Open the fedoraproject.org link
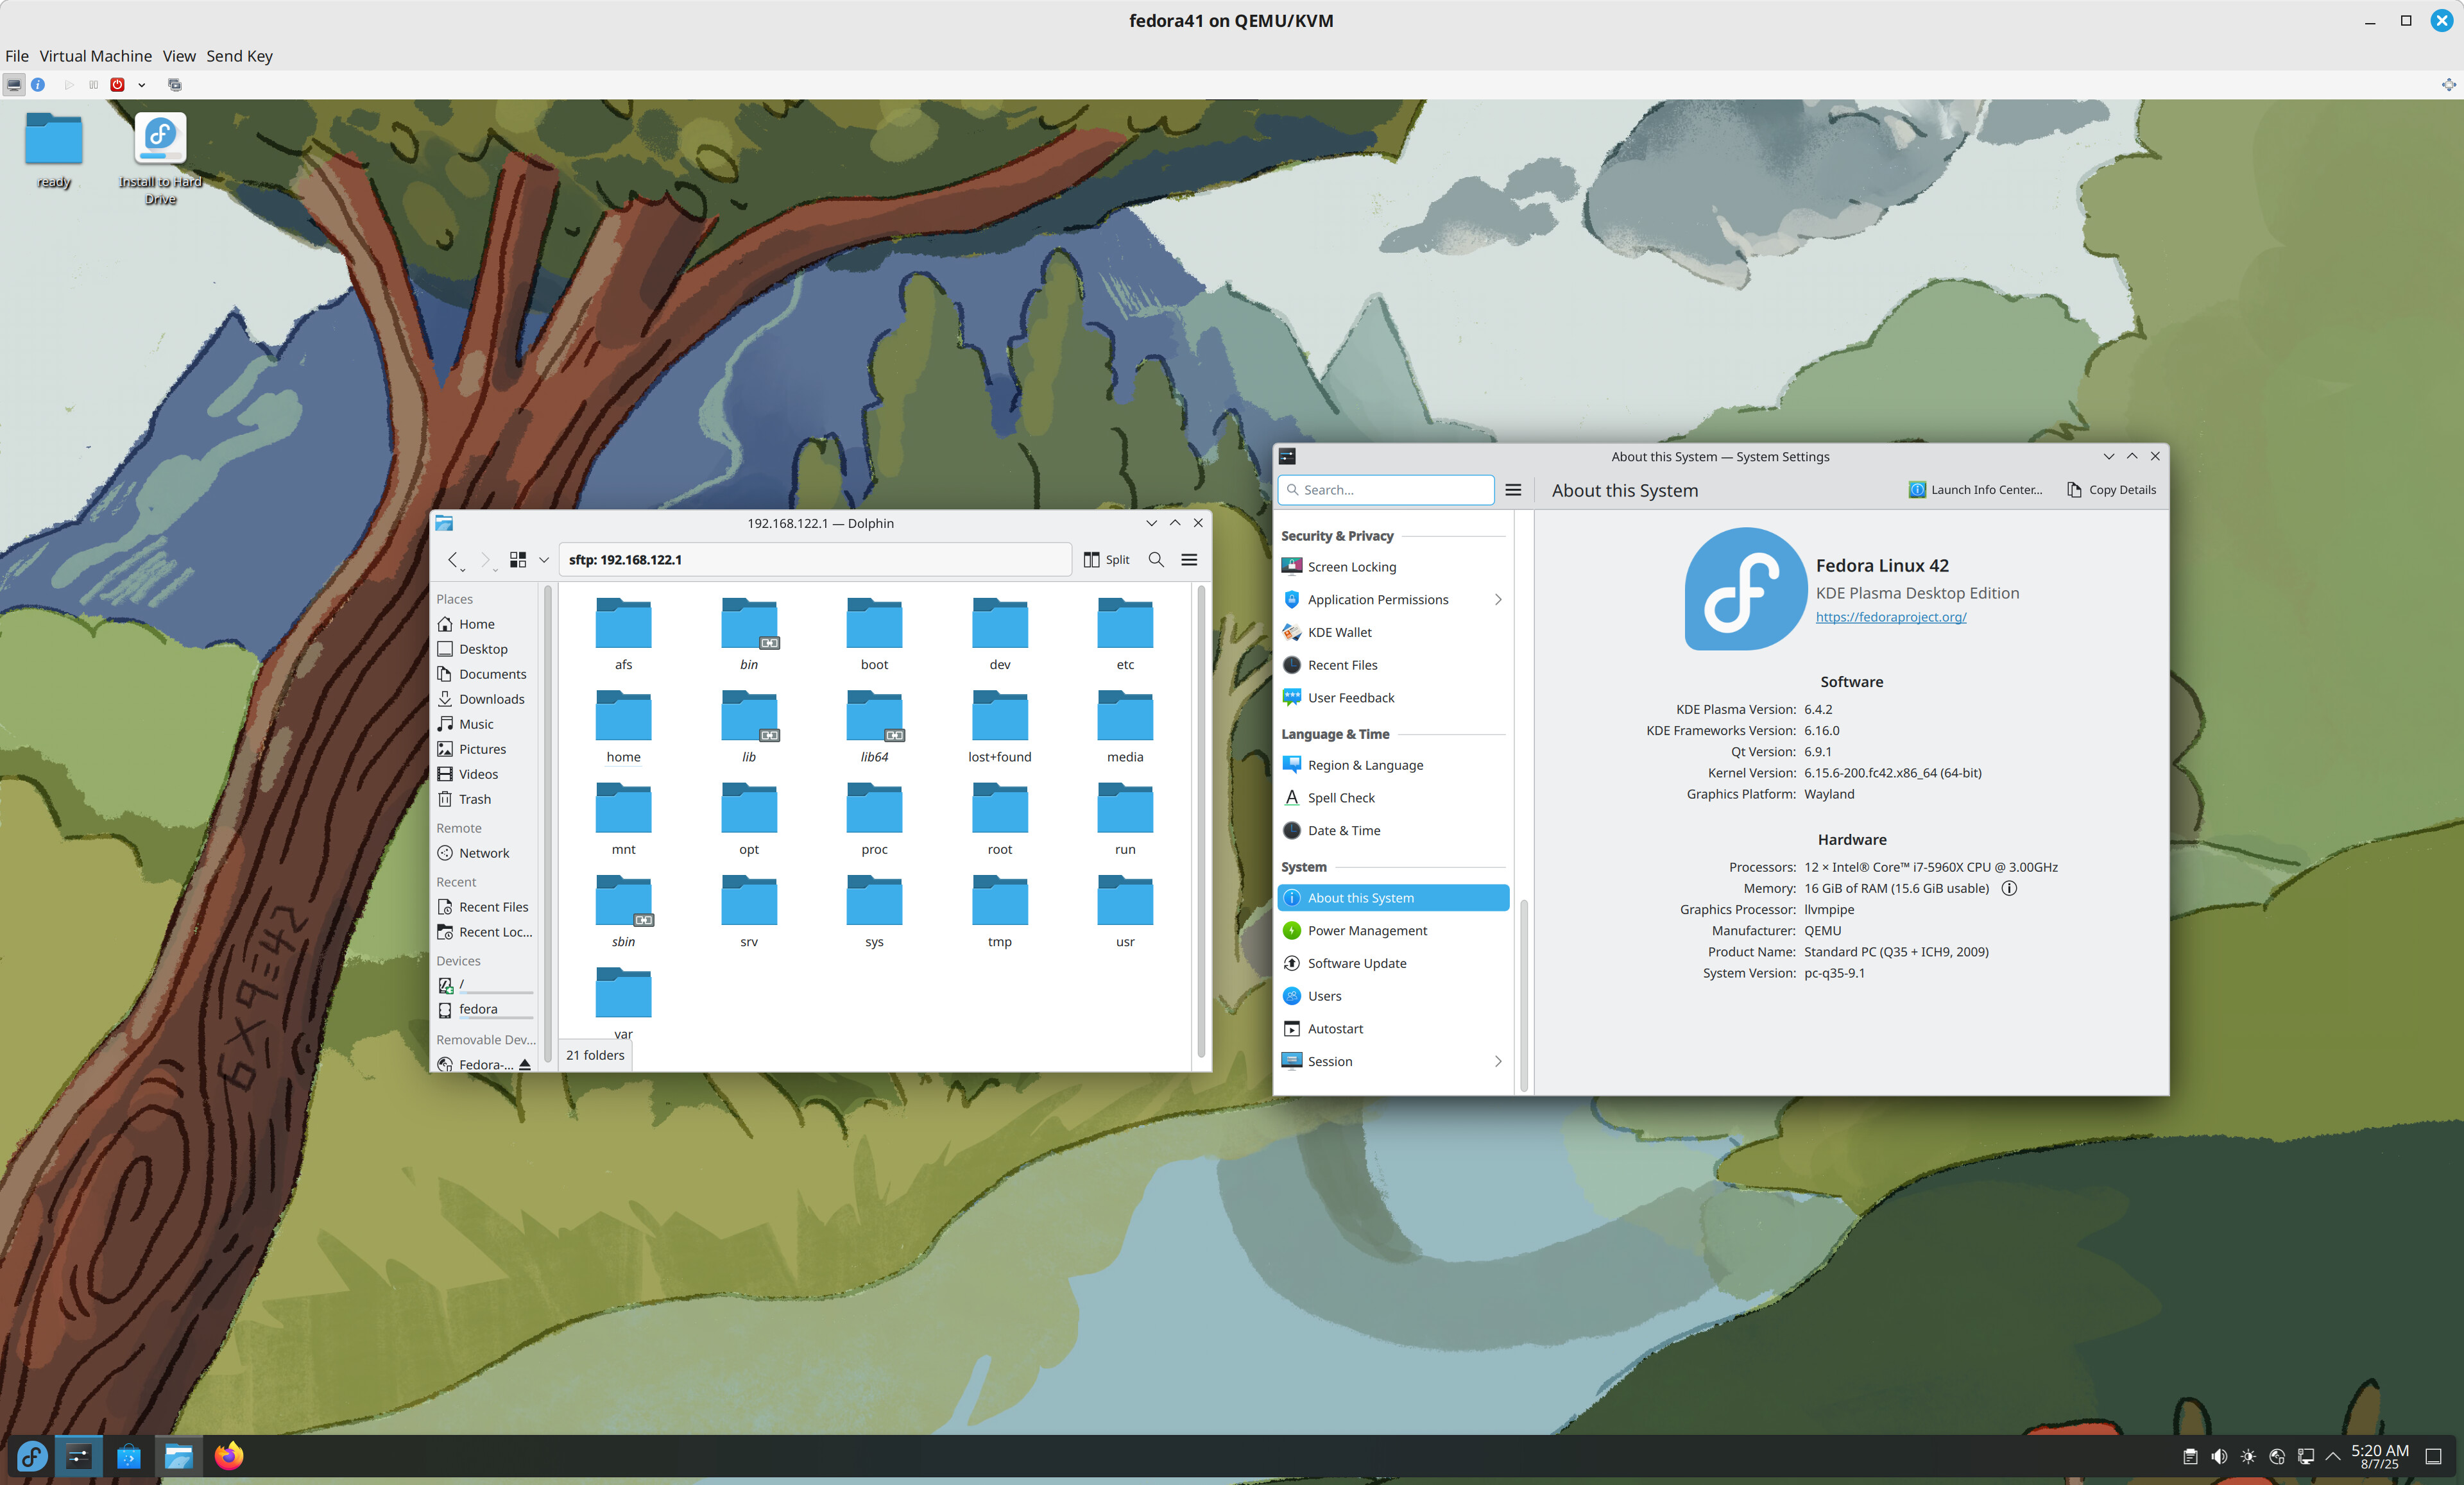 [1890, 617]
